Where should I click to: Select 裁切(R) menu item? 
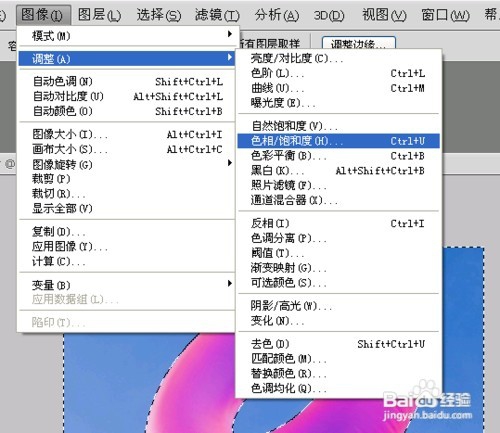pyautogui.click(x=127, y=193)
